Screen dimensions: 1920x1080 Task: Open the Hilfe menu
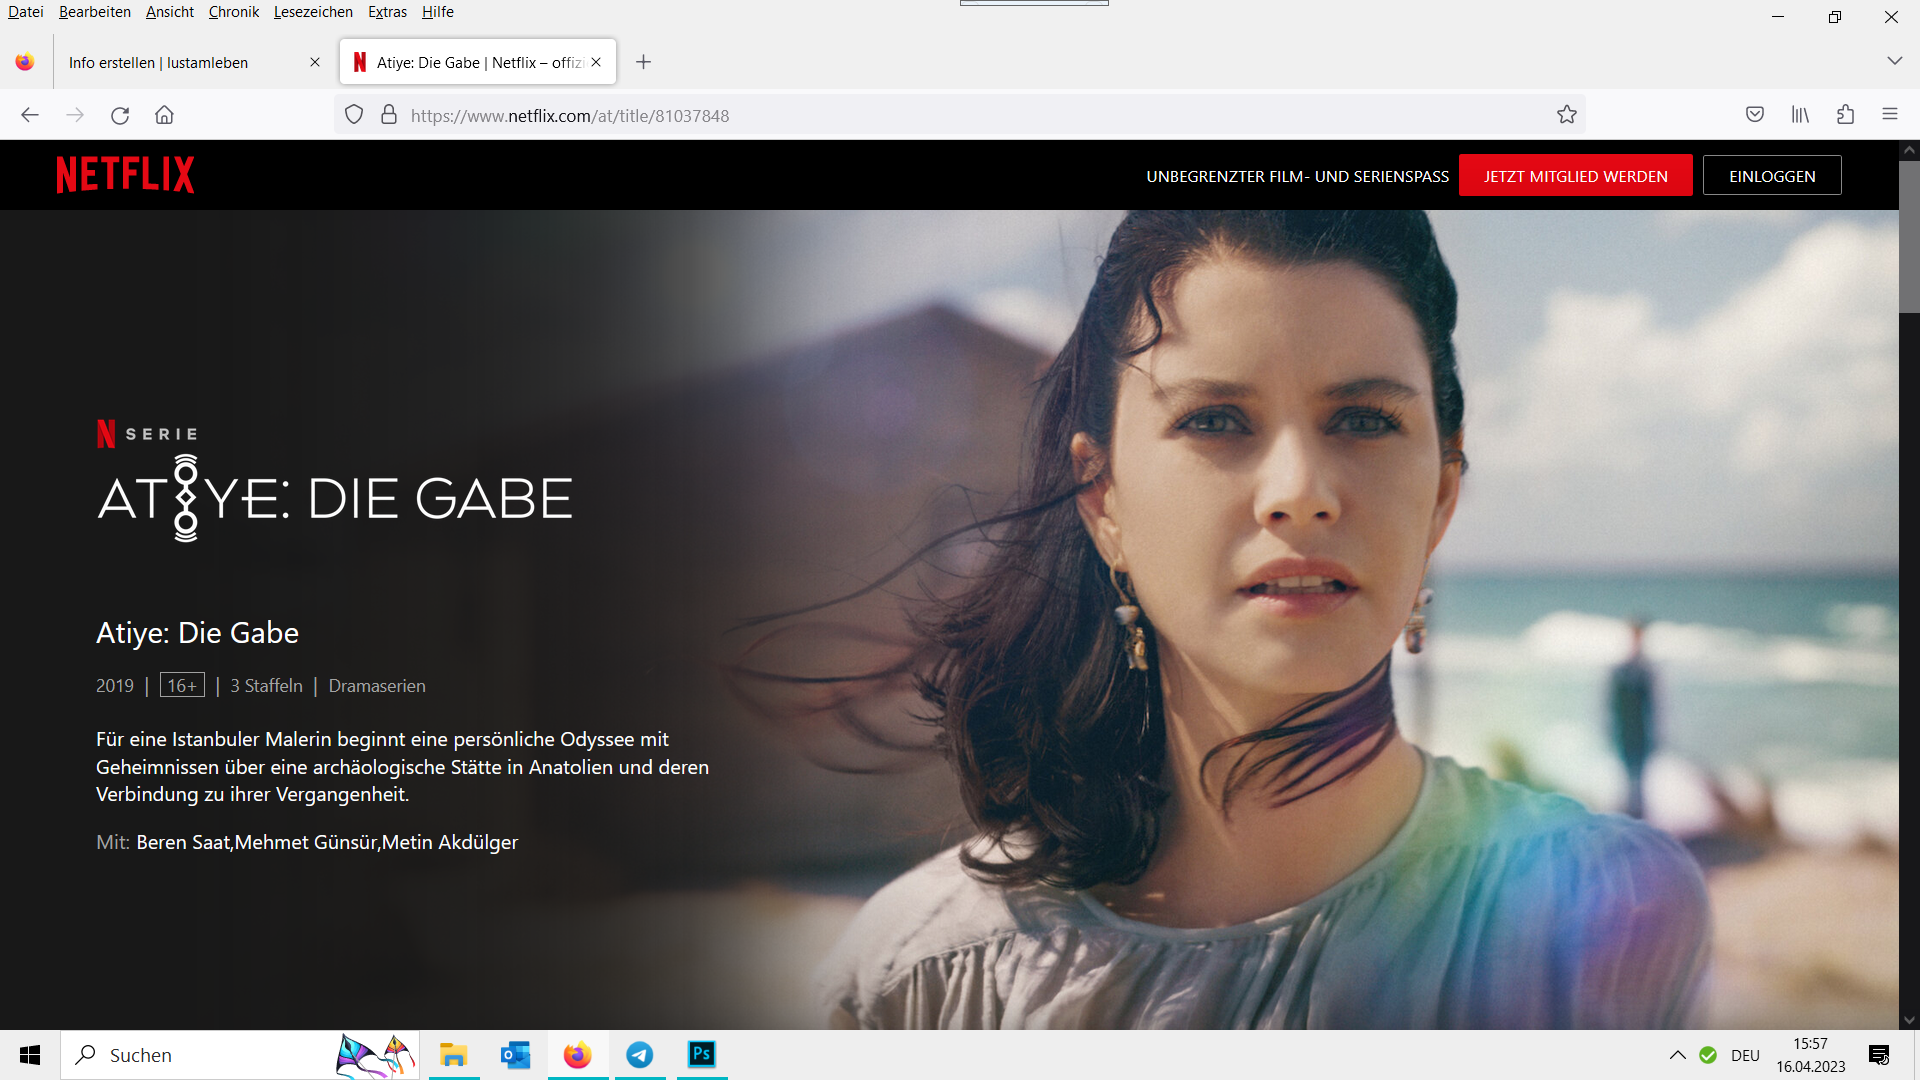(438, 12)
